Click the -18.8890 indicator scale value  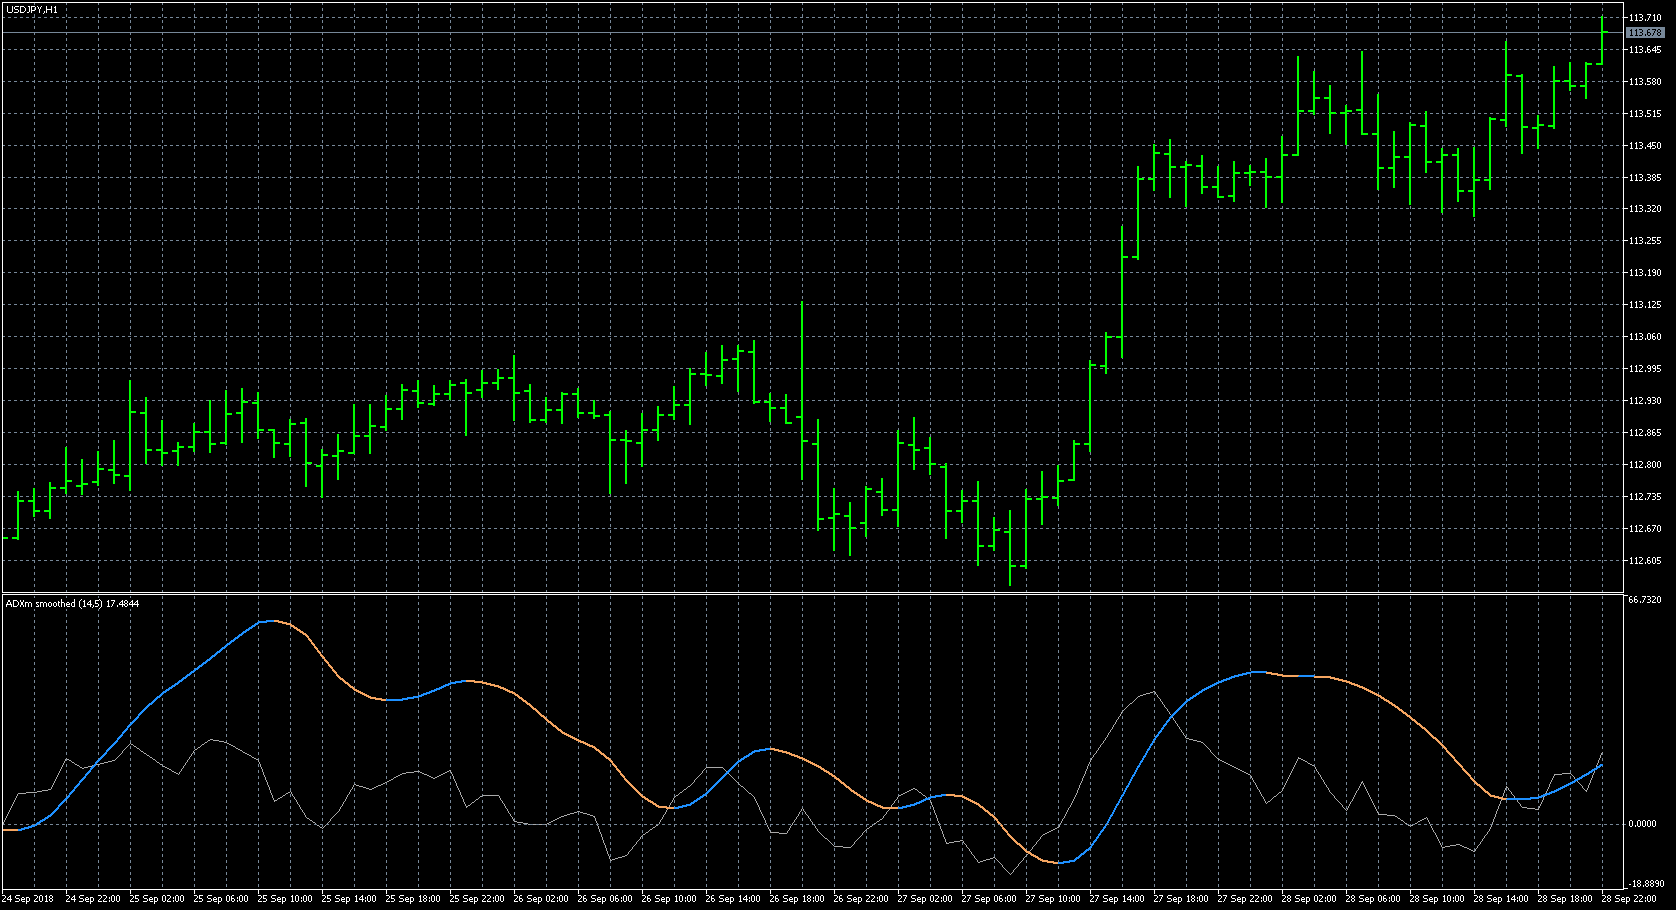(1647, 884)
